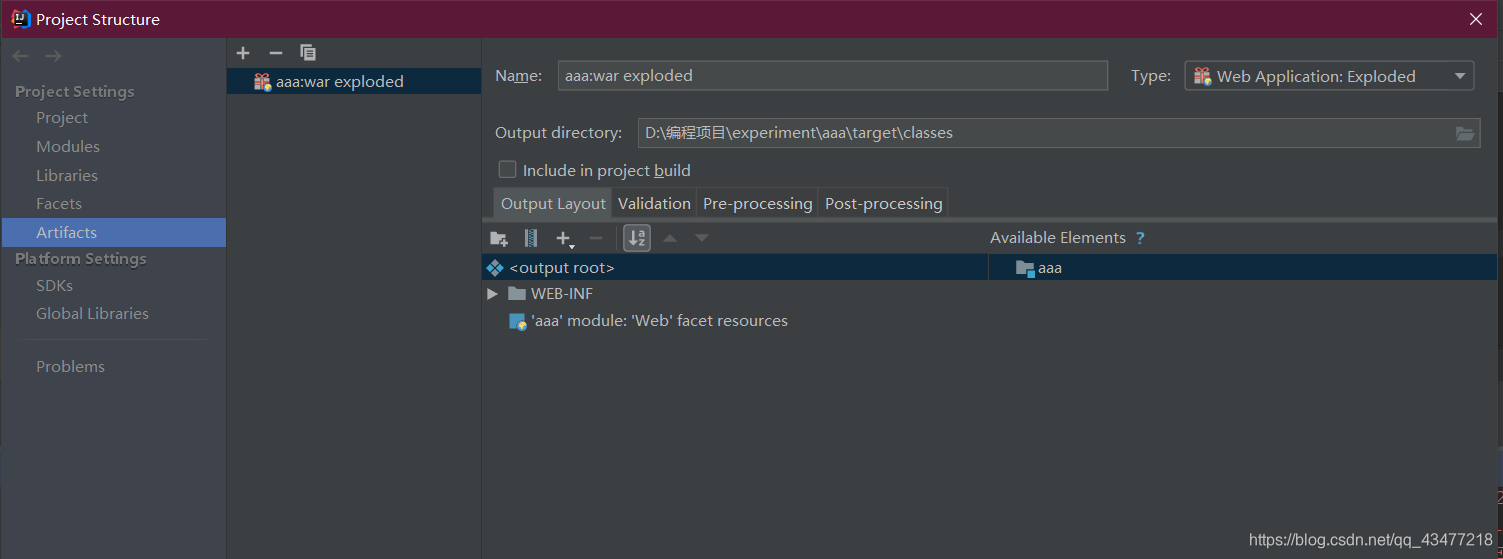The image size is (1503, 559).
Task: Remove the selected artifact with the minus icon
Action: point(276,53)
